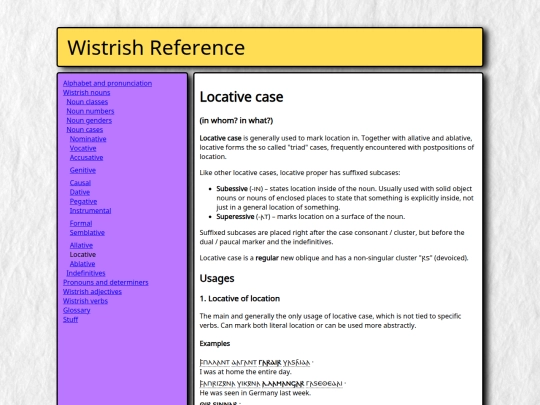Go to Accusative case link

[x=86, y=158]
